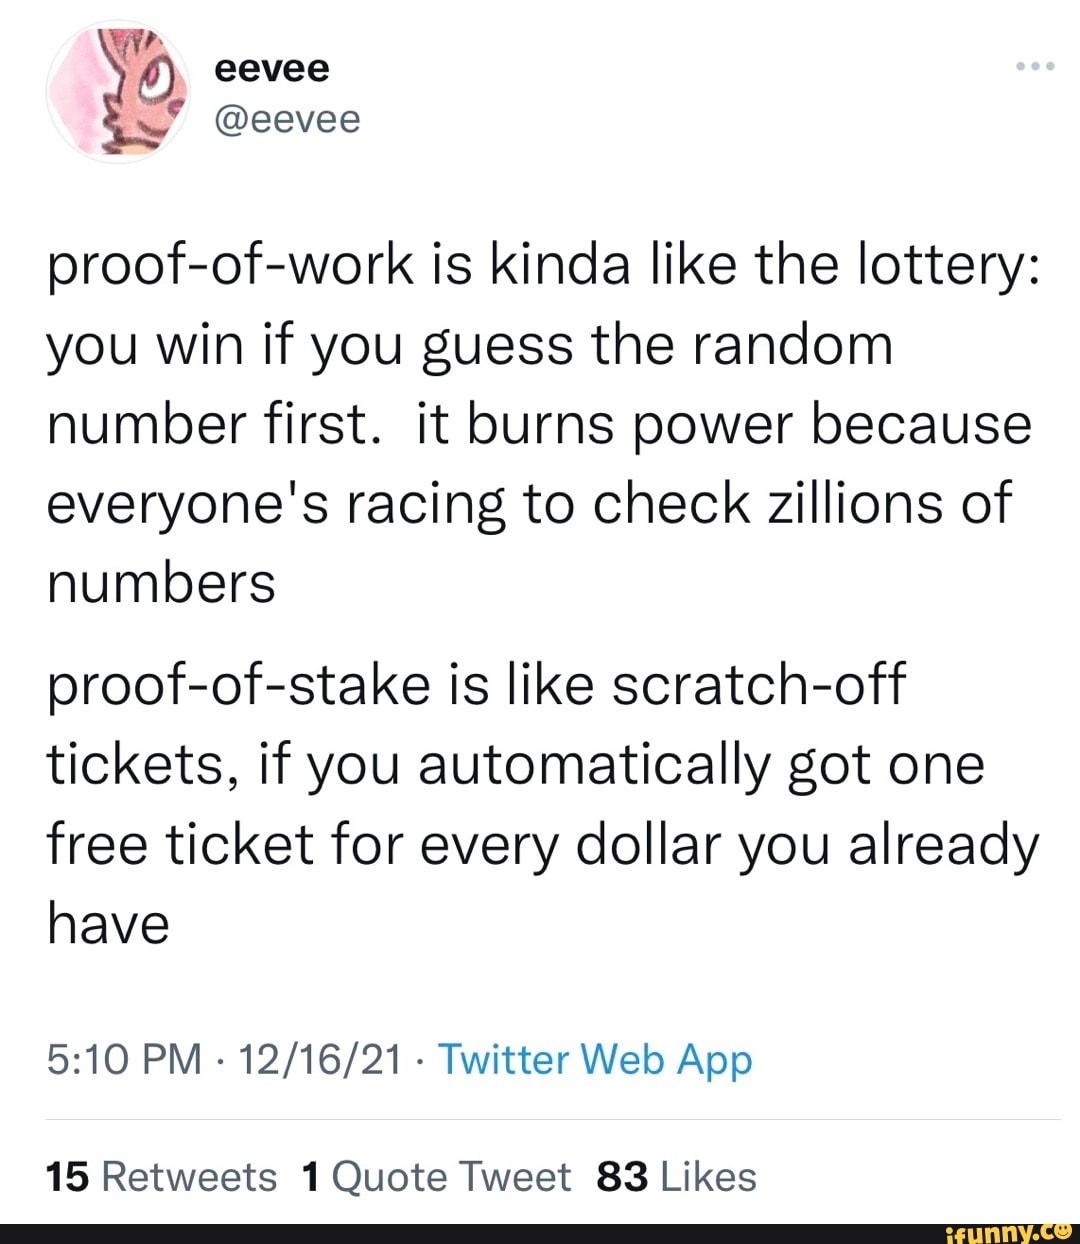Open the three-dot more options menu
Image resolution: width=1080 pixels, height=1244 pixels.
coord(1034,67)
